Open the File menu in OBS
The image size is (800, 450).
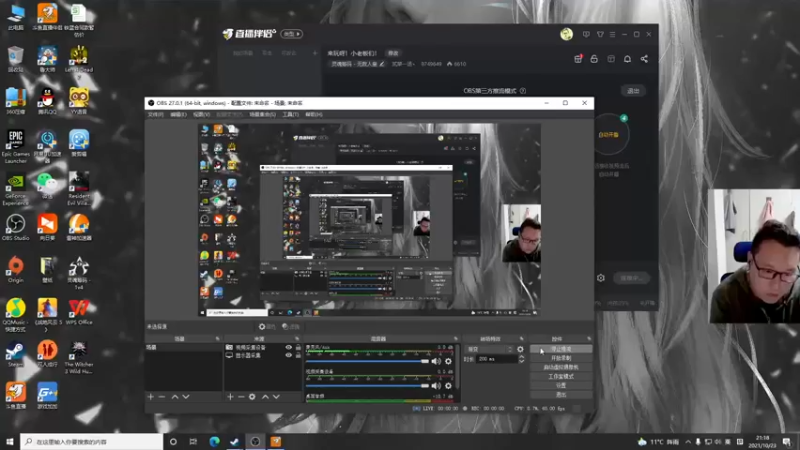(x=156, y=114)
